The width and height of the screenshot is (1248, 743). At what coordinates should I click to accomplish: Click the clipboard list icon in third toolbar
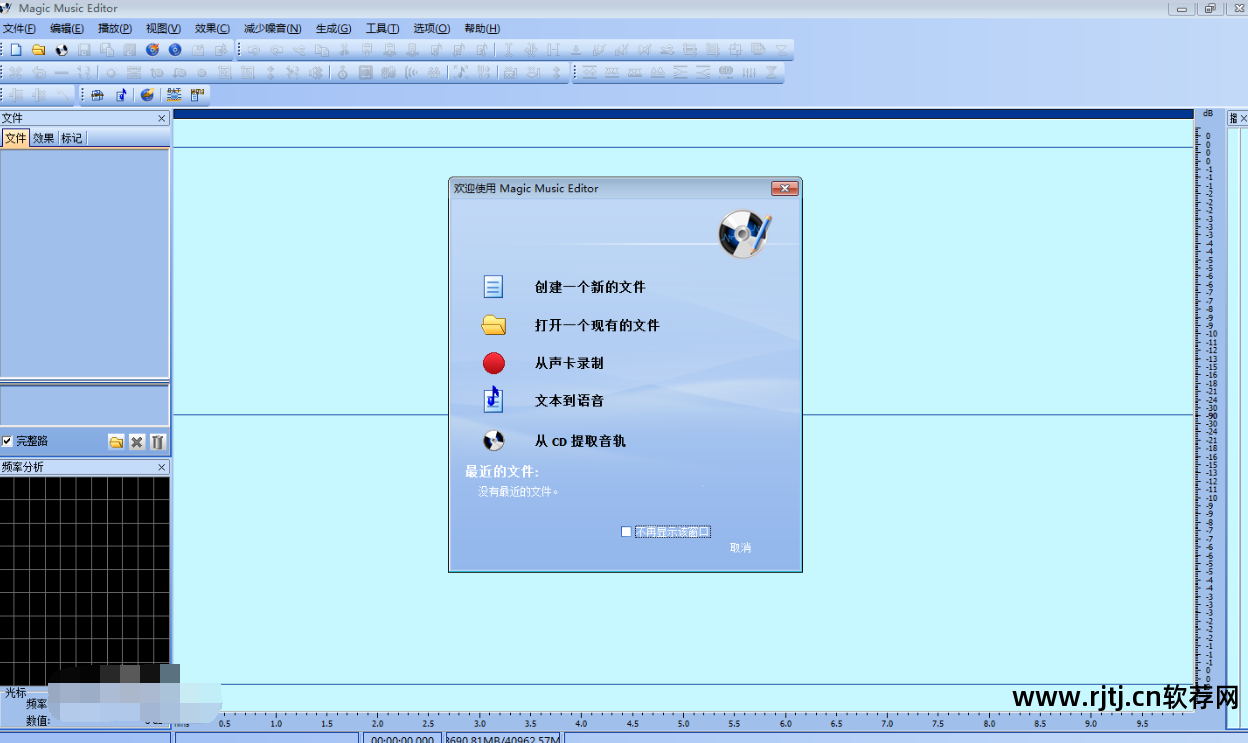tap(197, 95)
